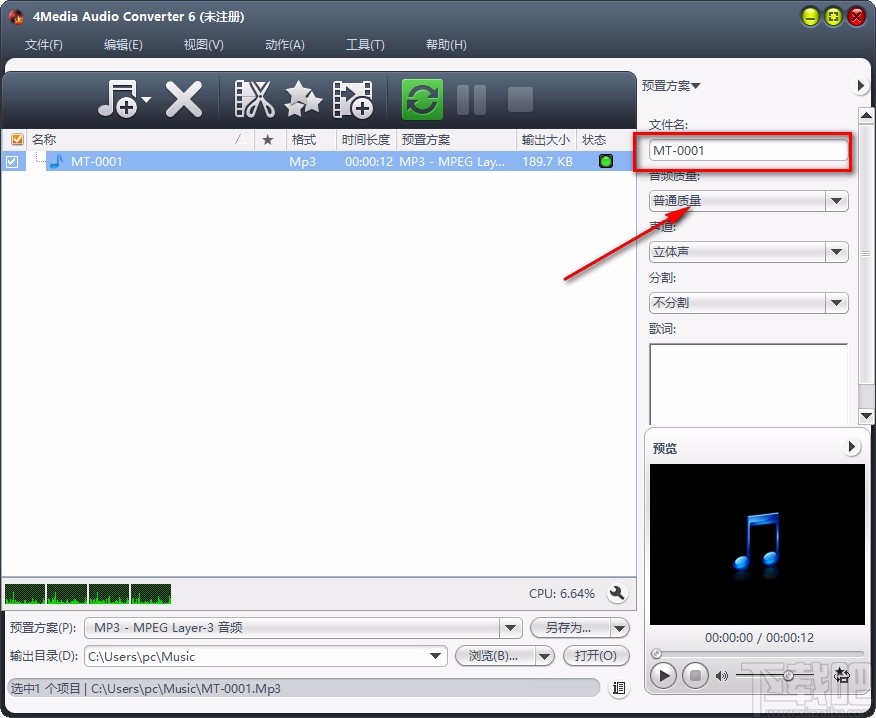The image size is (876, 718).
Task: Click the Pause conversion toolbar icon
Action: 471,99
